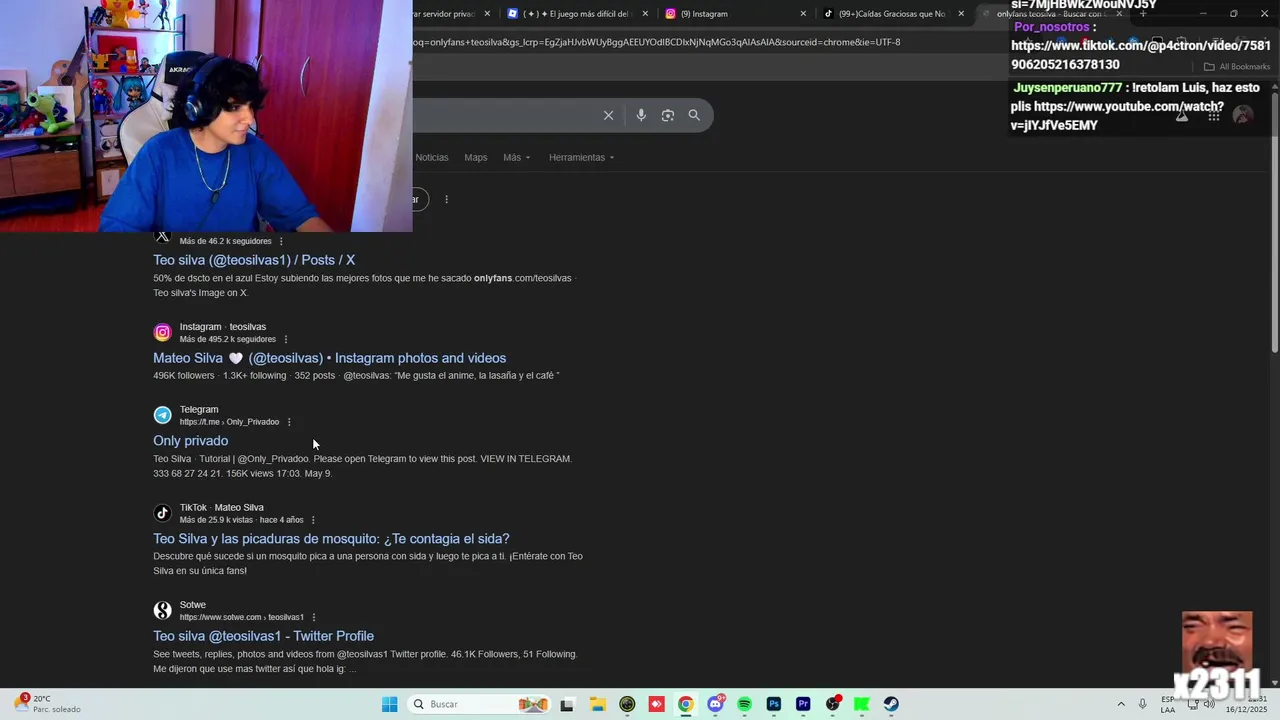Open File Explorer from the taskbar
This screenshot has width=1280, height=720.
tap(597, 704)
